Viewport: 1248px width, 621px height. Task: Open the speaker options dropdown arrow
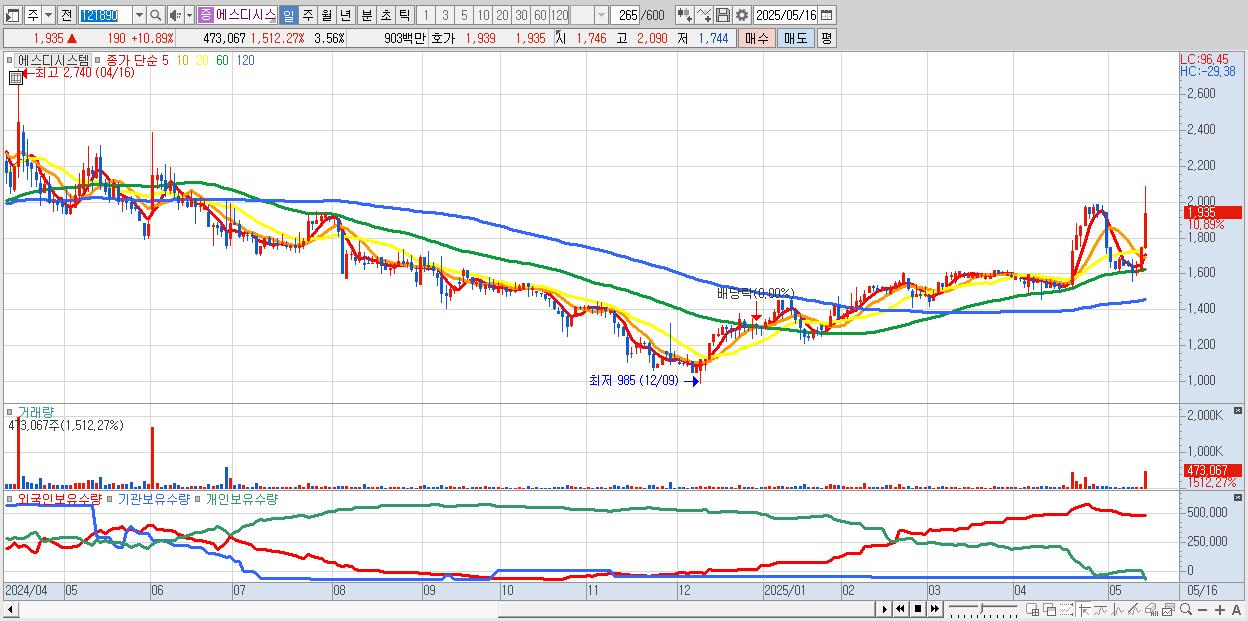coord(189,16)
